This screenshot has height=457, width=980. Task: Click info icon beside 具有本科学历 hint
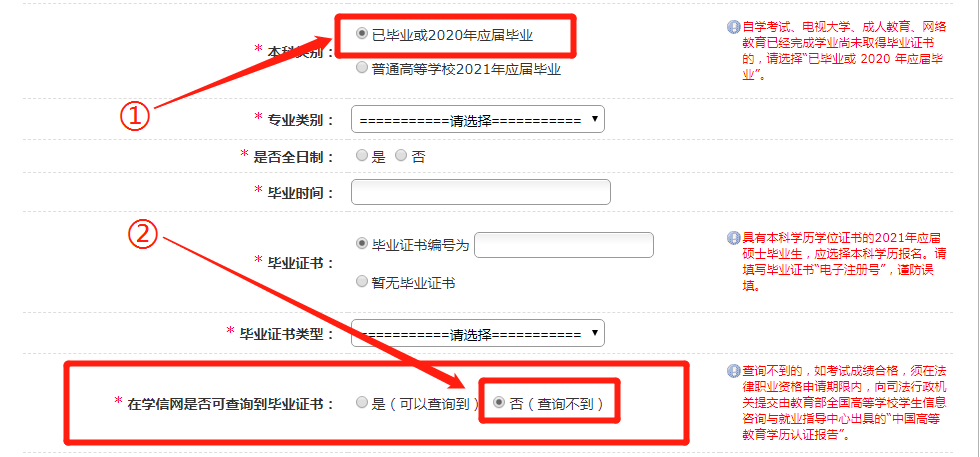tap(733, 238)
